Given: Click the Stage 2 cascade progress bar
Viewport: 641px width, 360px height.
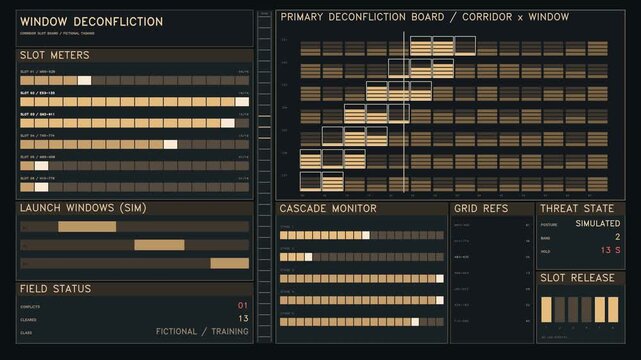Looking at the screenshot, I should point(362,257).
